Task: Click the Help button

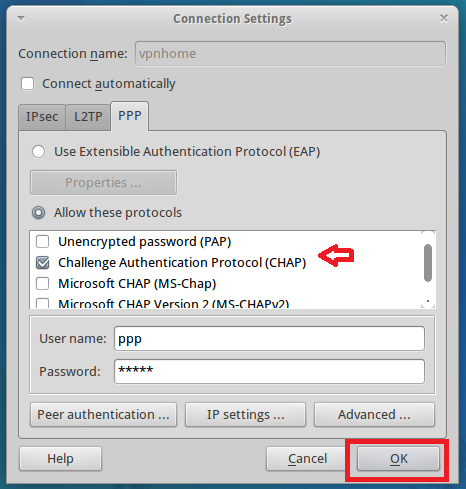Action: (60, 459)
